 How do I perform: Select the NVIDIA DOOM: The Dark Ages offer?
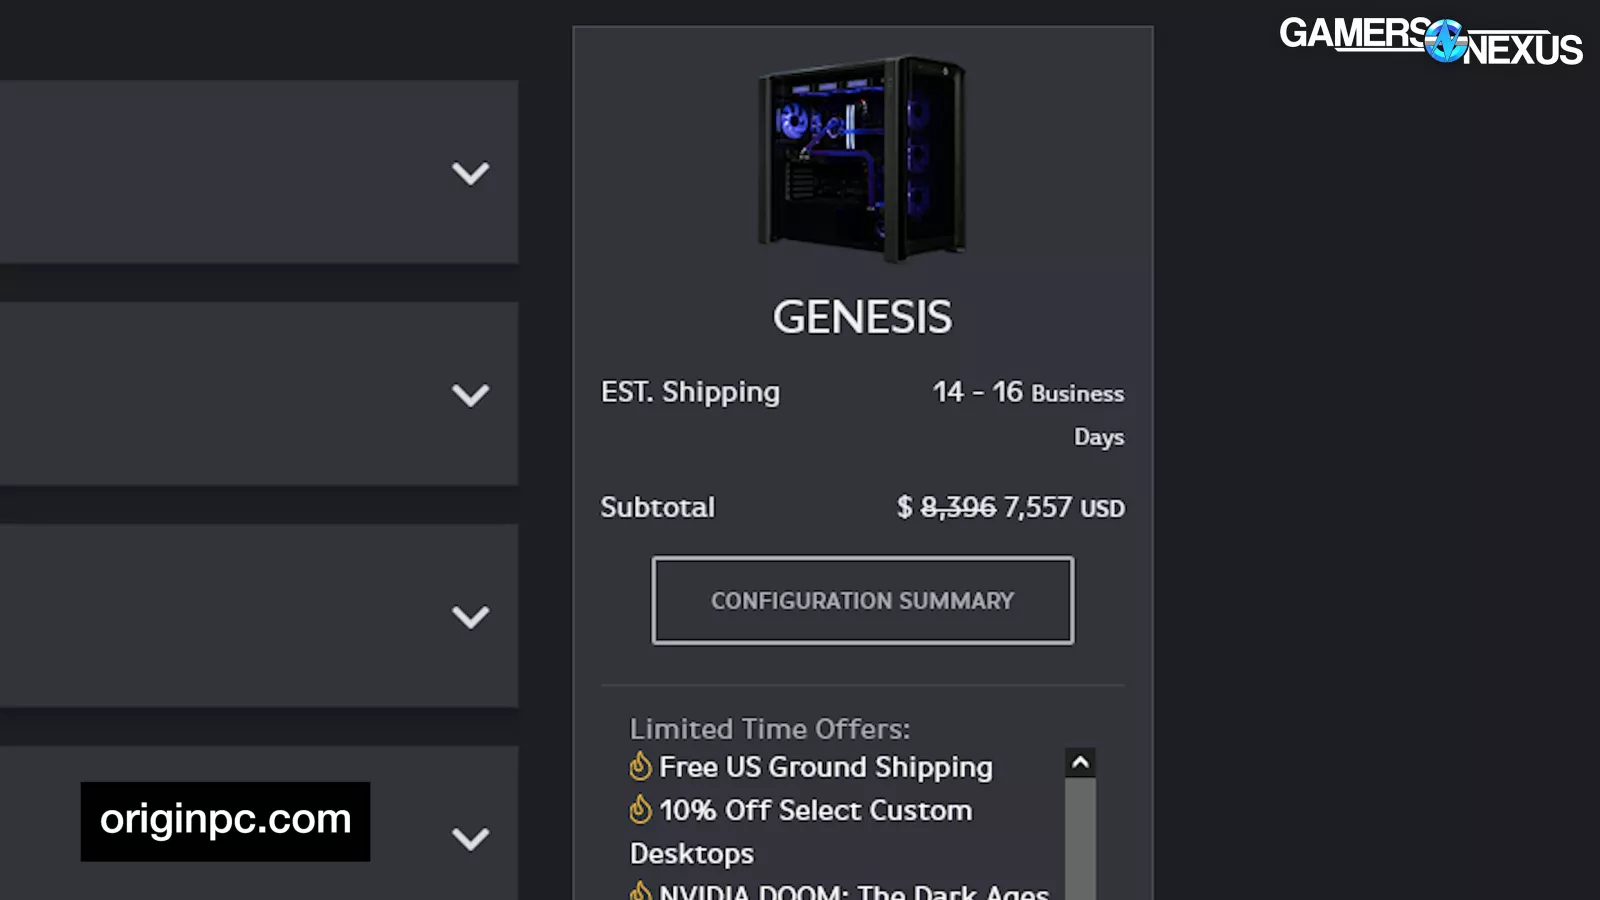[853, 892]
